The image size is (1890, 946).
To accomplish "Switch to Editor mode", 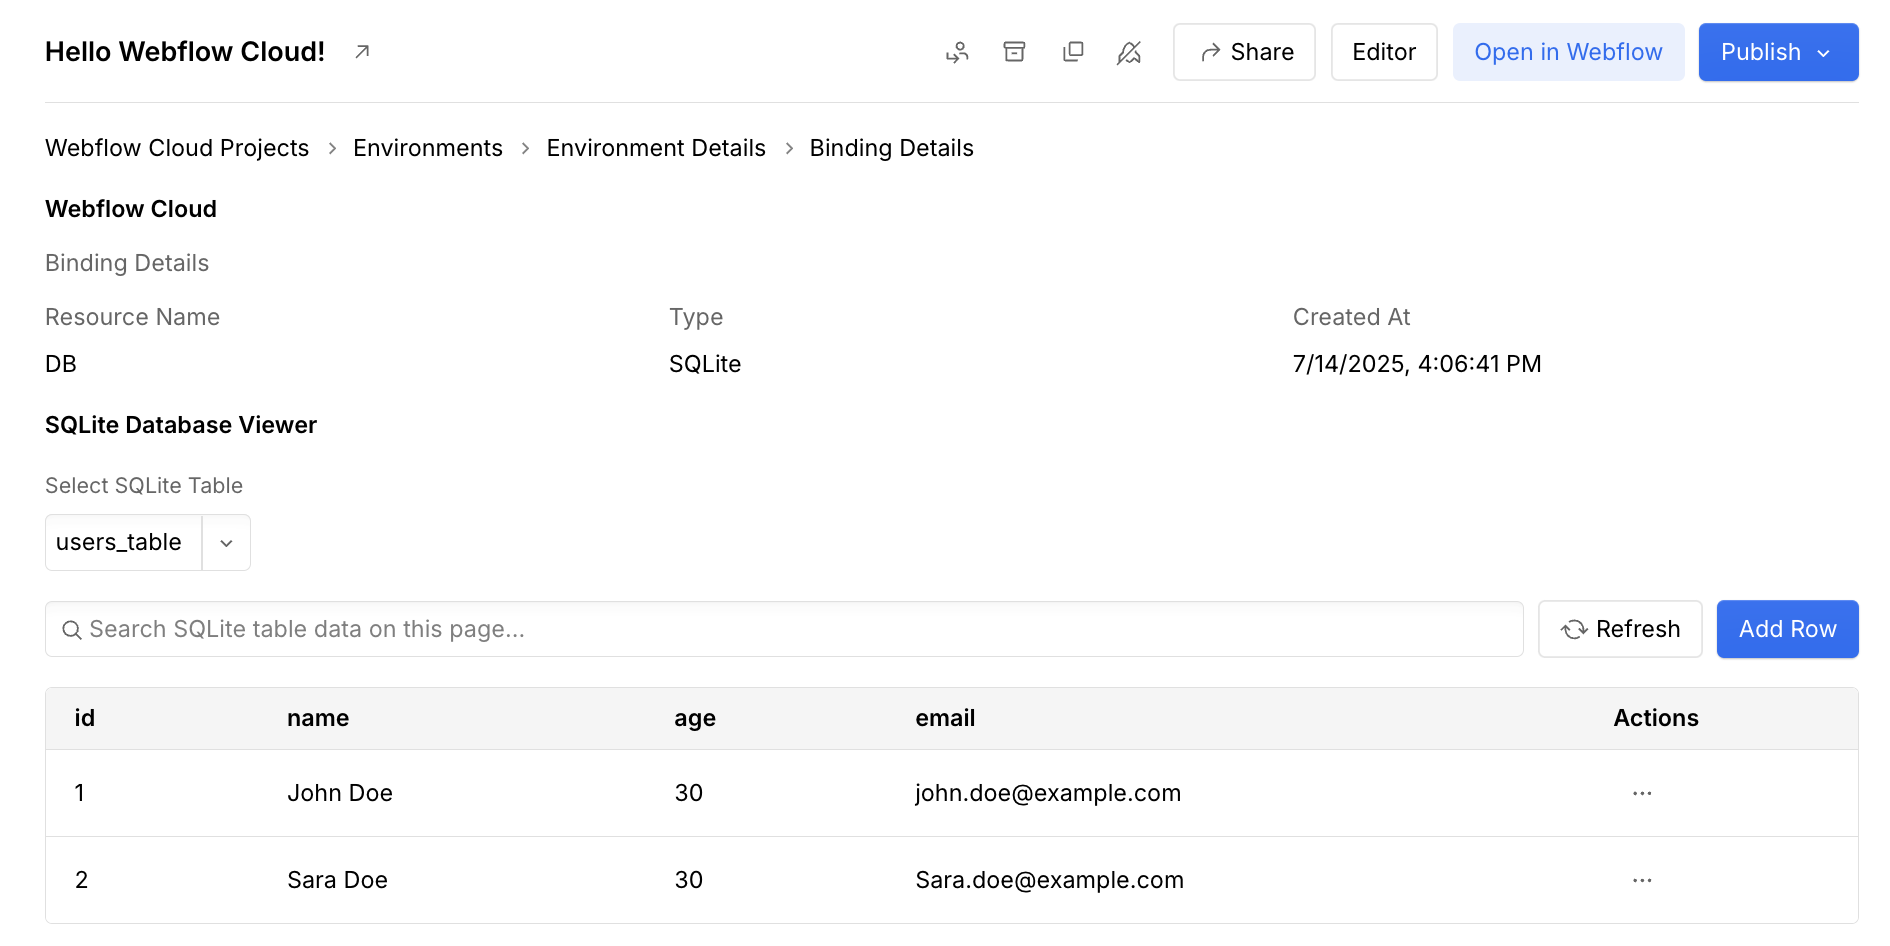I will point(1384,52).
